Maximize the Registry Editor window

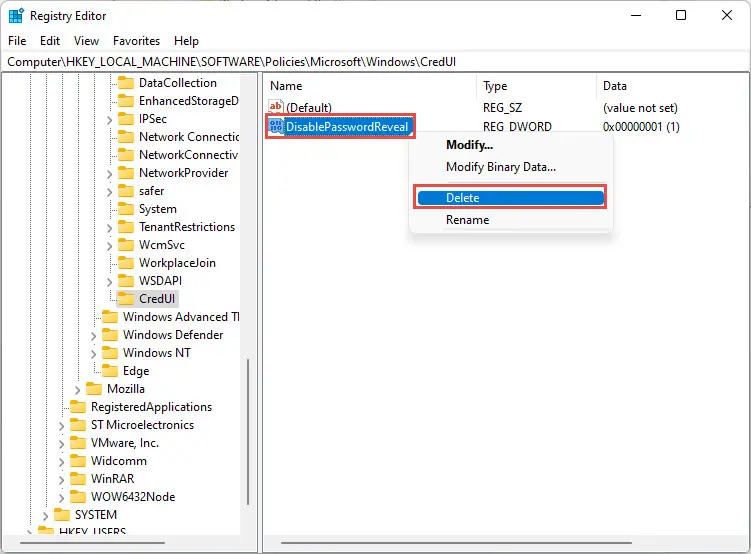(681, 15)
